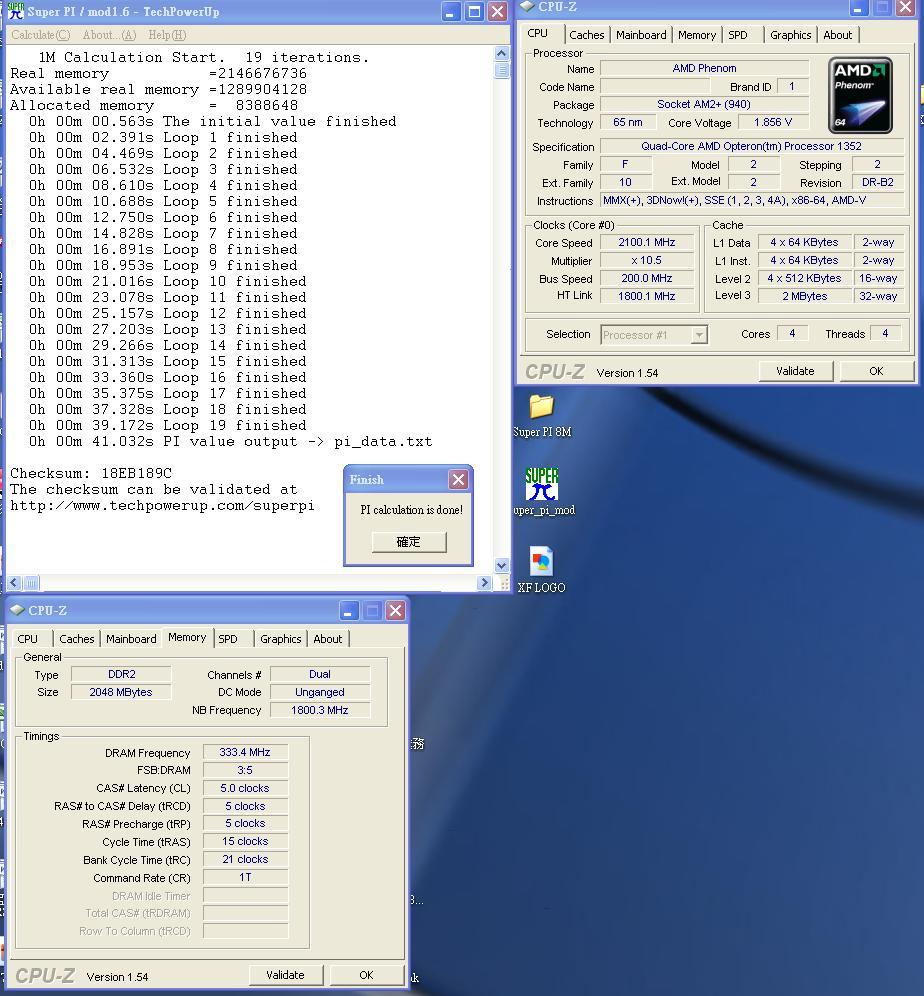Switch to Caches tab in top CPU-Z window

[x=586, y=35]
